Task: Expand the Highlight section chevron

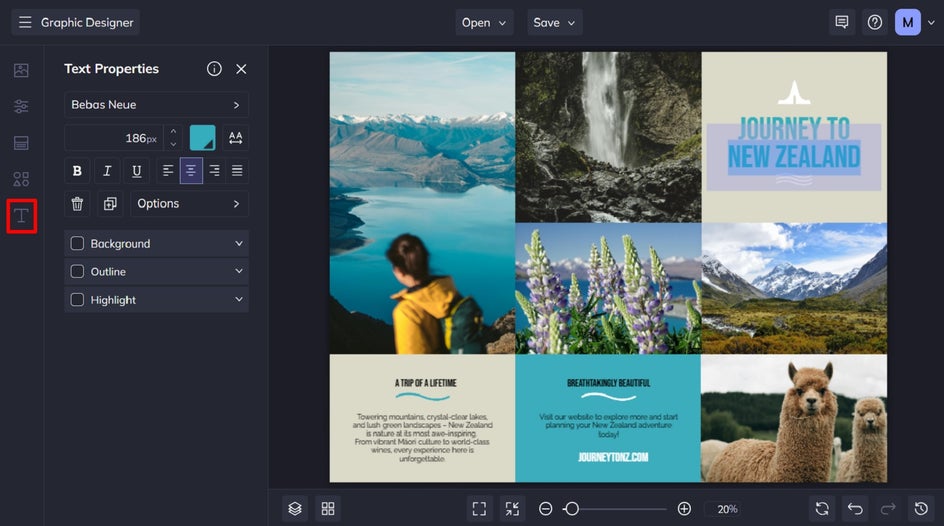Action: tap(239, 299)
